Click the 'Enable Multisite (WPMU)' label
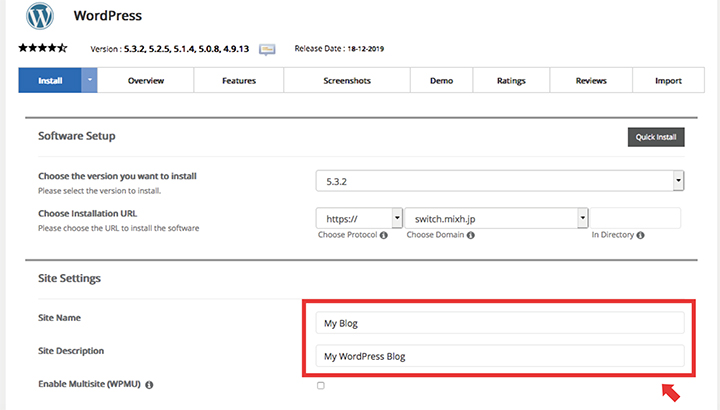The image size is (720, 410). pyautogui.click(x=89, y=384)
